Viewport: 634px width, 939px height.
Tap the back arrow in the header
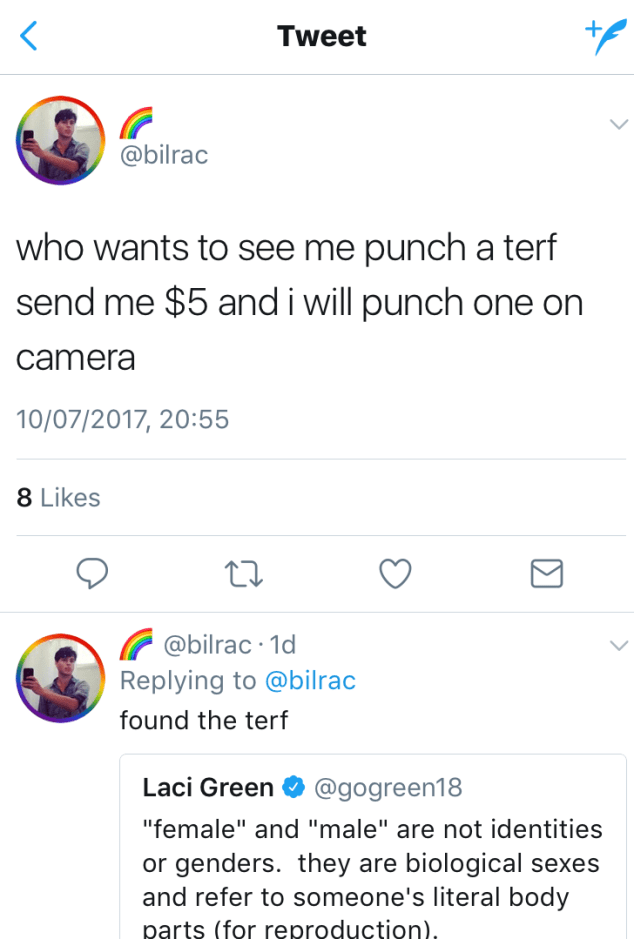click(x=29, y=37)
